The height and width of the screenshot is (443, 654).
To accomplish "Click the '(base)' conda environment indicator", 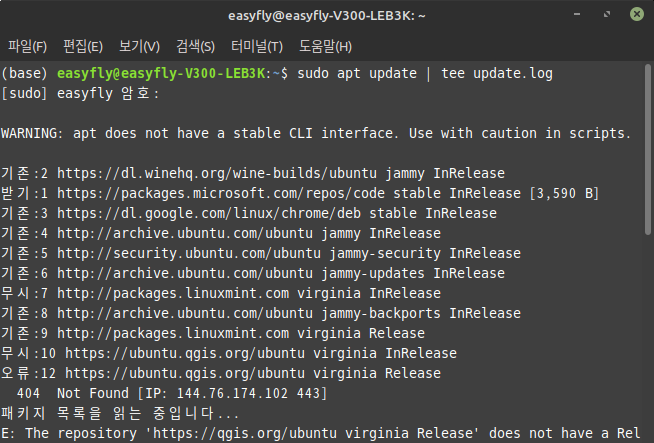I will (x=24, y=73).
